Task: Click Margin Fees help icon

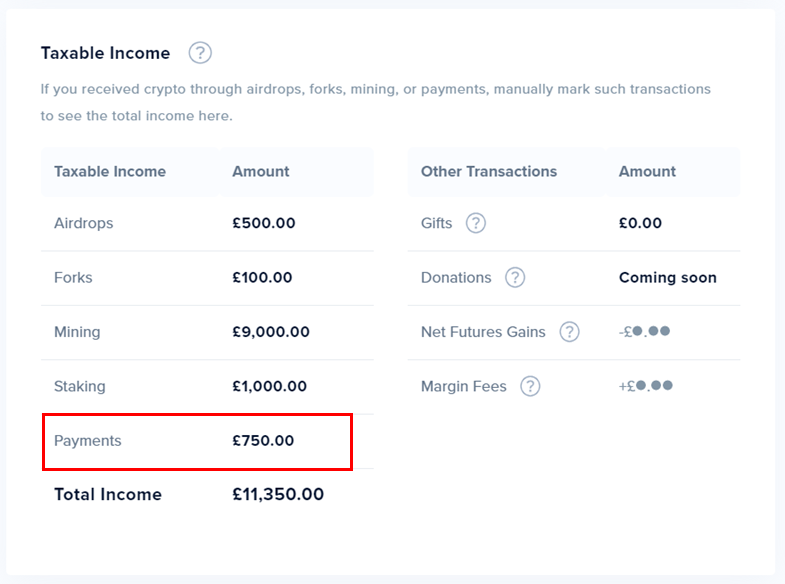Action: click(530, 386)
